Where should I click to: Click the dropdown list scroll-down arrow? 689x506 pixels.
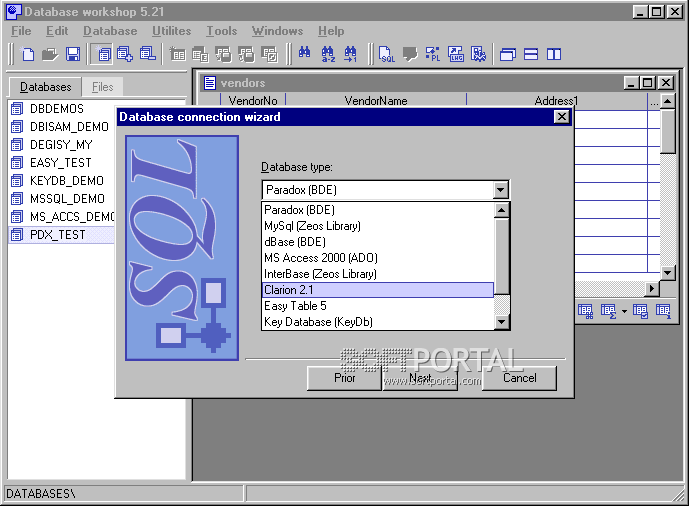pyautogui.click(x=501, y=322)
